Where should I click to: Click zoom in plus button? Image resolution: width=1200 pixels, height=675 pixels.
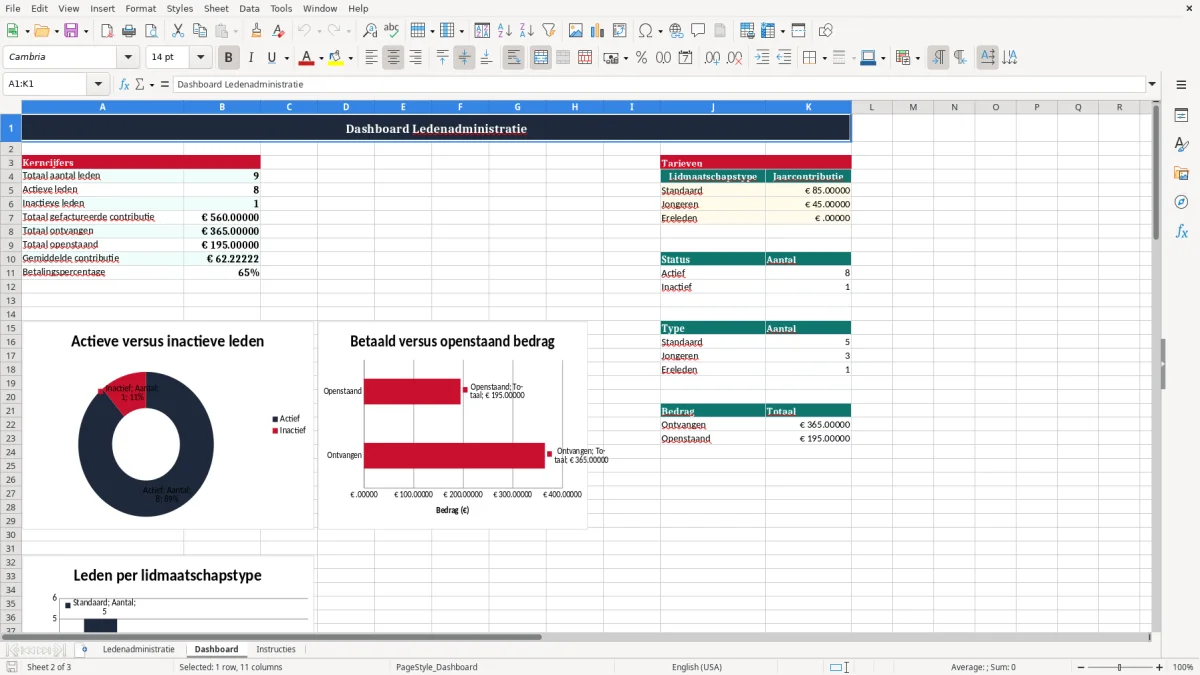tap(1160, 667)
